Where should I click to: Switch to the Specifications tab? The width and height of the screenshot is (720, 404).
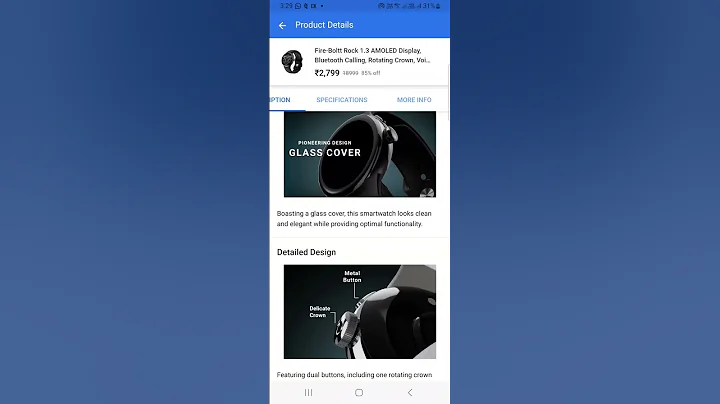[342, 100]
